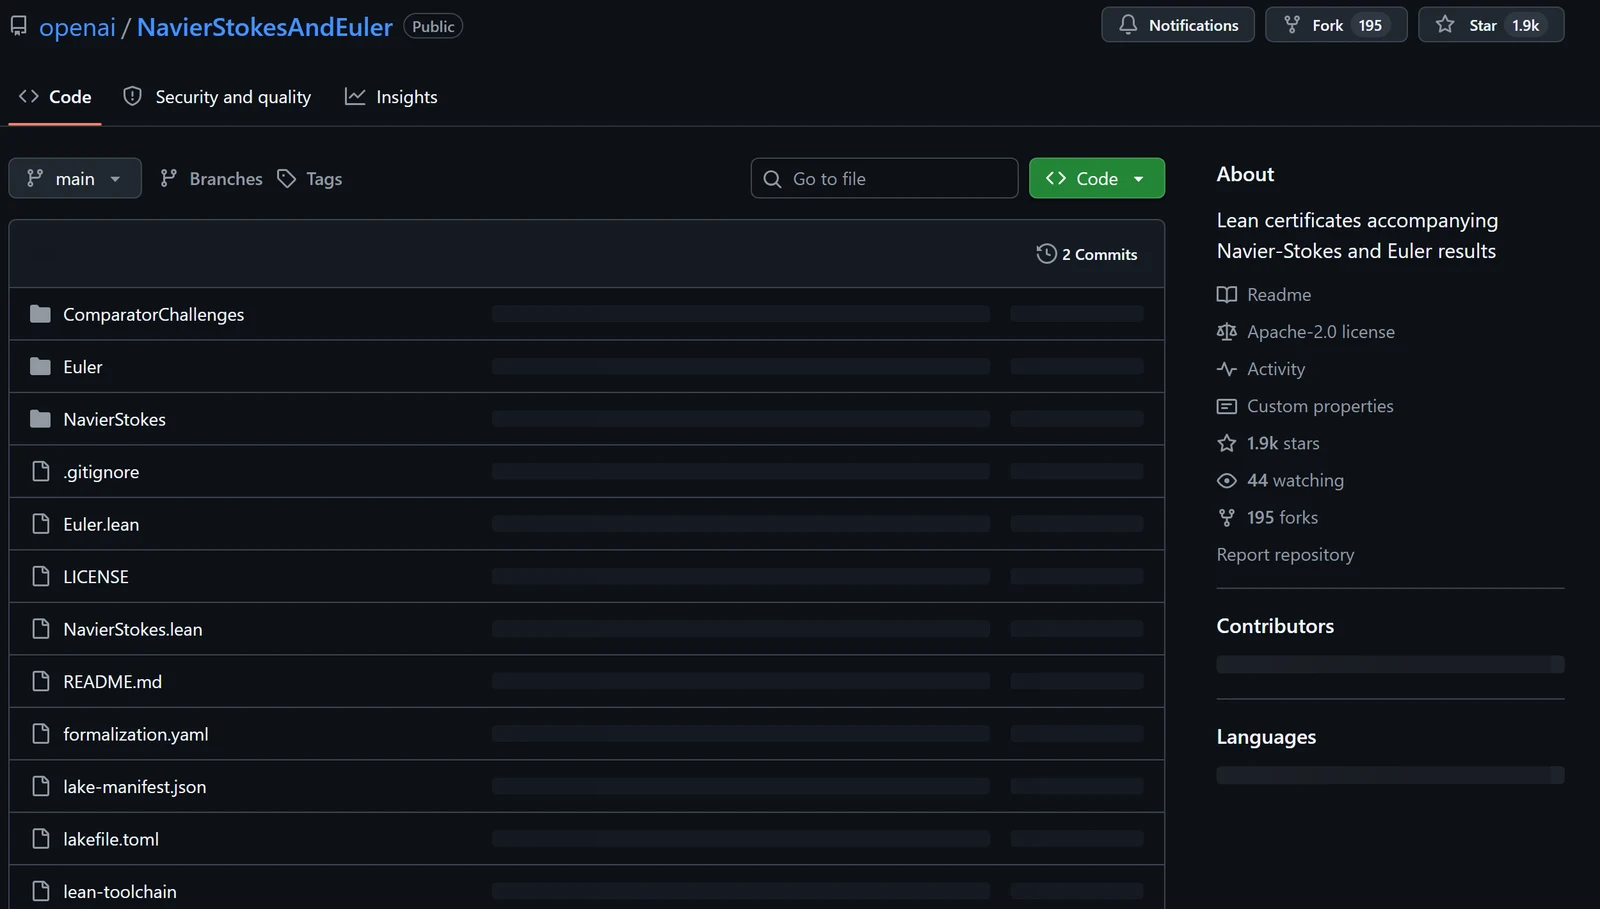The height and width of the screenshot is (909, 1600).
Task: Click the Euler folder icon
Action: [40, 366]
